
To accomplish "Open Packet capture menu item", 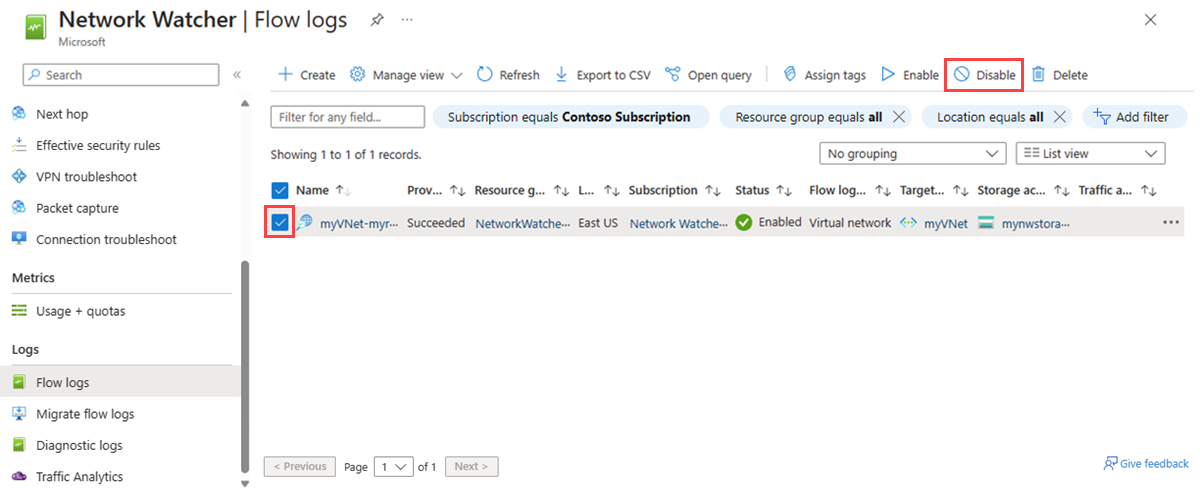I will 77,208.
